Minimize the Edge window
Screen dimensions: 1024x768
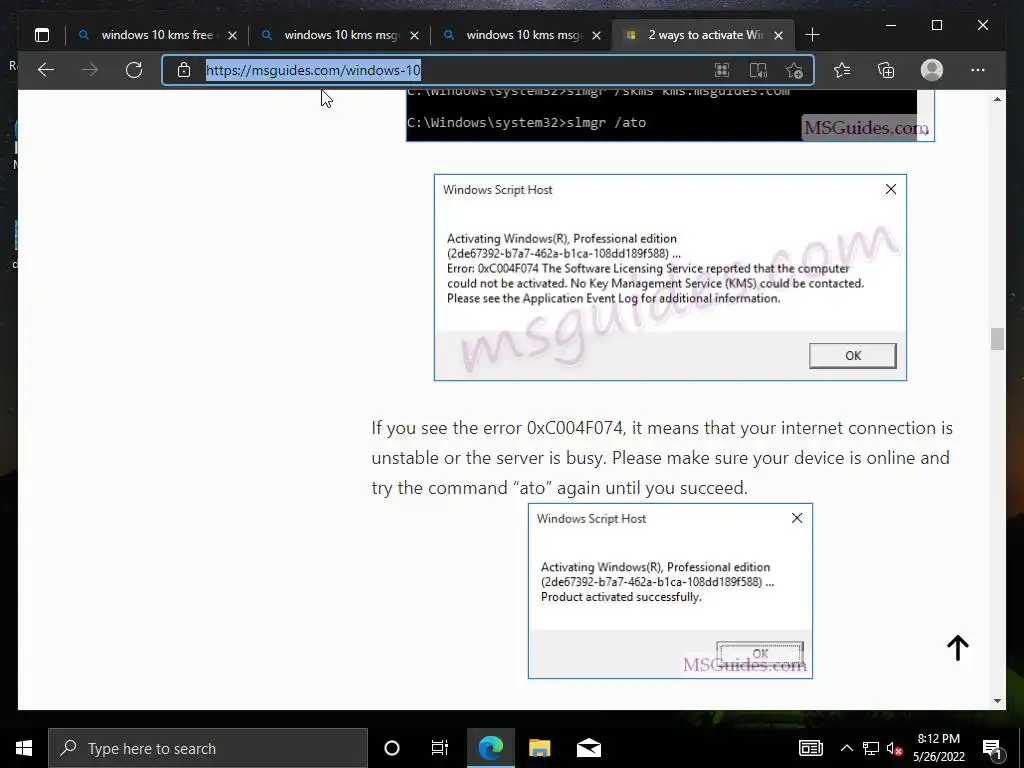point(891,25)
